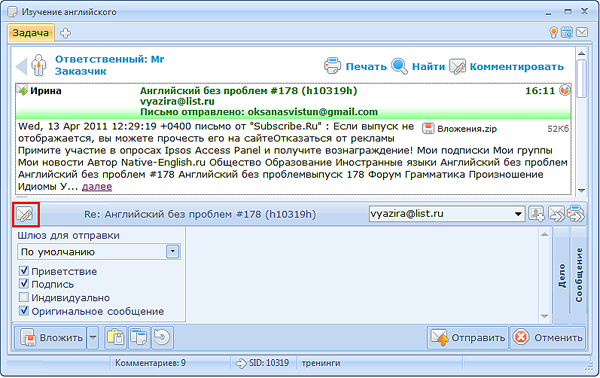Image resolution: width=600 pixels, height=378 pixels.
Task: Select the vertical Дело tab
Action: [x=562, y=275]
